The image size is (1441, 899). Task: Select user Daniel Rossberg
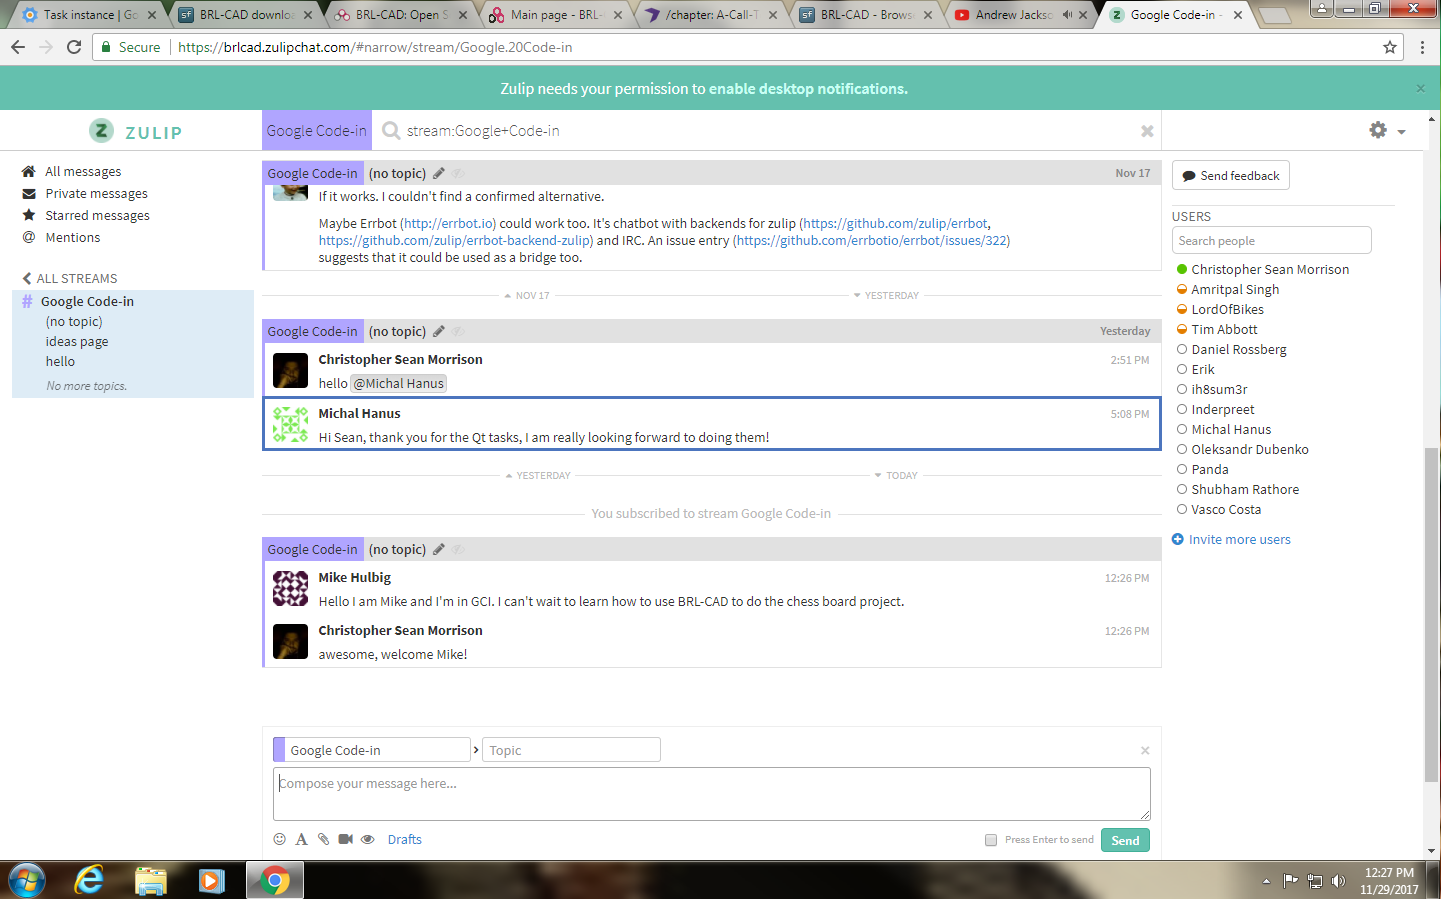pyautogui.click(x=1239, y=350)
